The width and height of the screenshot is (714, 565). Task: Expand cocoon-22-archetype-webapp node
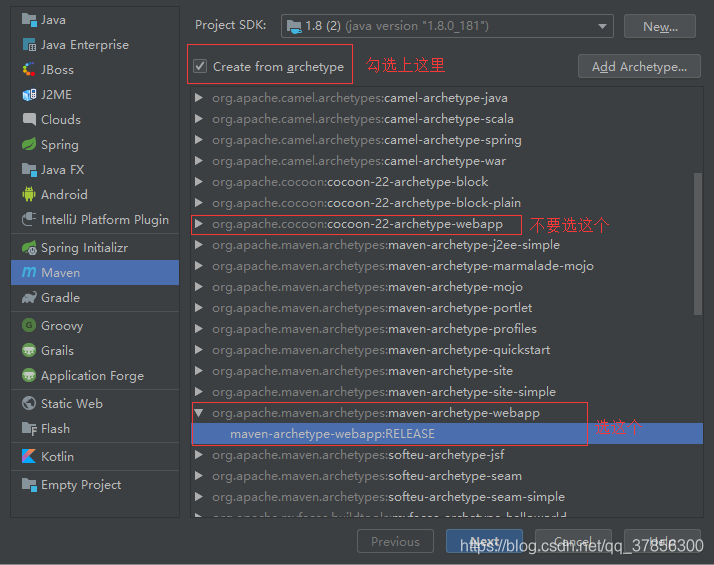tap(199, 224)
